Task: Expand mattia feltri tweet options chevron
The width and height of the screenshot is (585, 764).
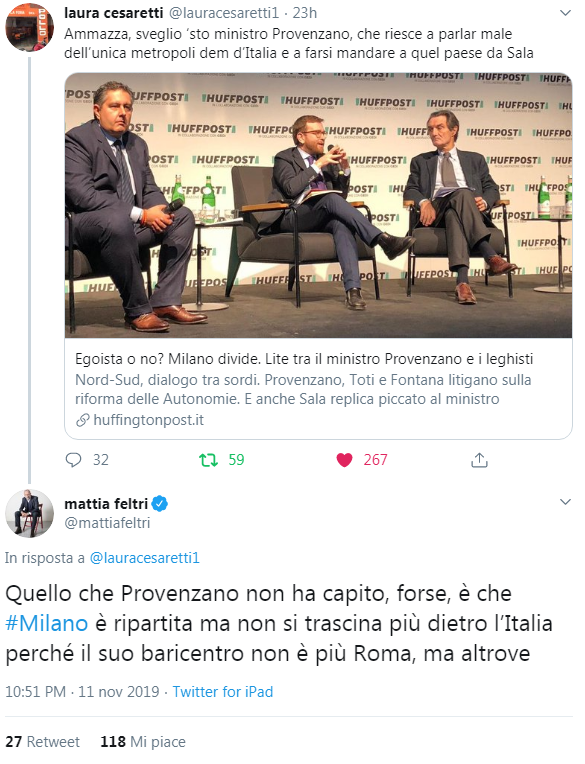Action: click(565, 502)
